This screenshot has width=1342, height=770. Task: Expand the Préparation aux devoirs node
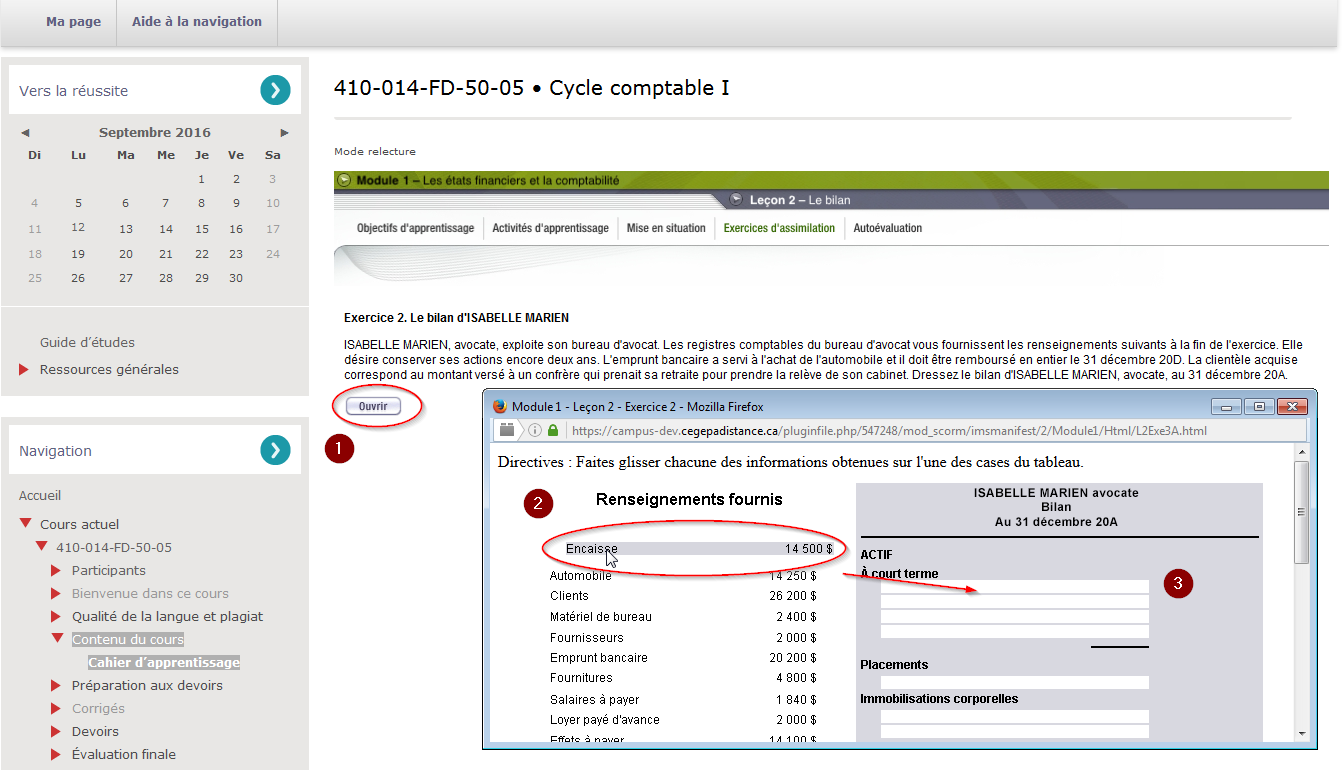pyautogui.click(x=56, y=686)
